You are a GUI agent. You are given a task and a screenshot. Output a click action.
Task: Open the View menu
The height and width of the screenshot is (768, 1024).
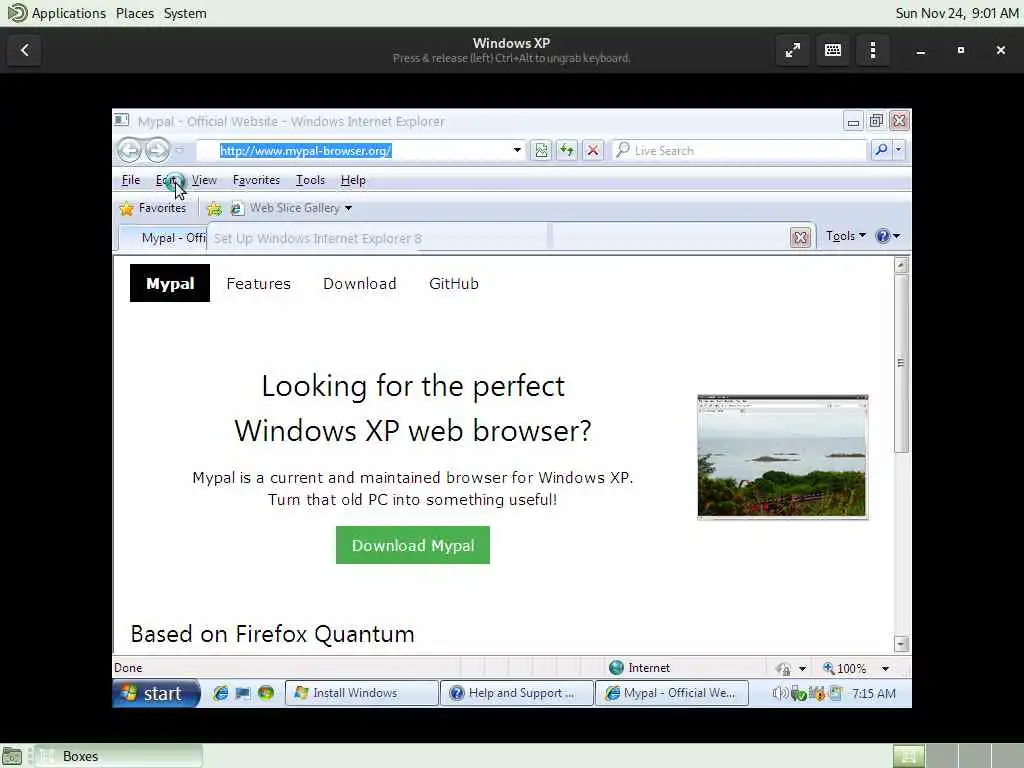[x=204, y=180]
